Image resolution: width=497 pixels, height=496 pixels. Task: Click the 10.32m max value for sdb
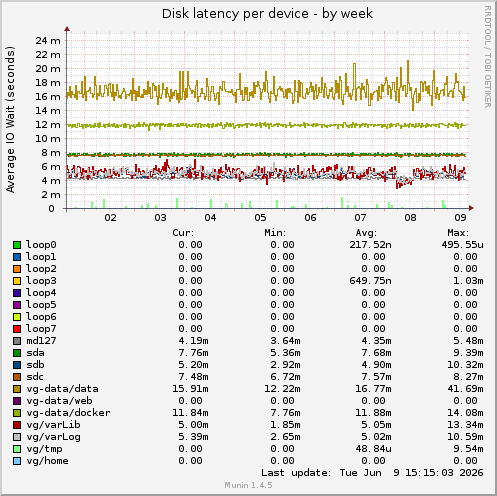pyautogui.click(x=465, y=365)
